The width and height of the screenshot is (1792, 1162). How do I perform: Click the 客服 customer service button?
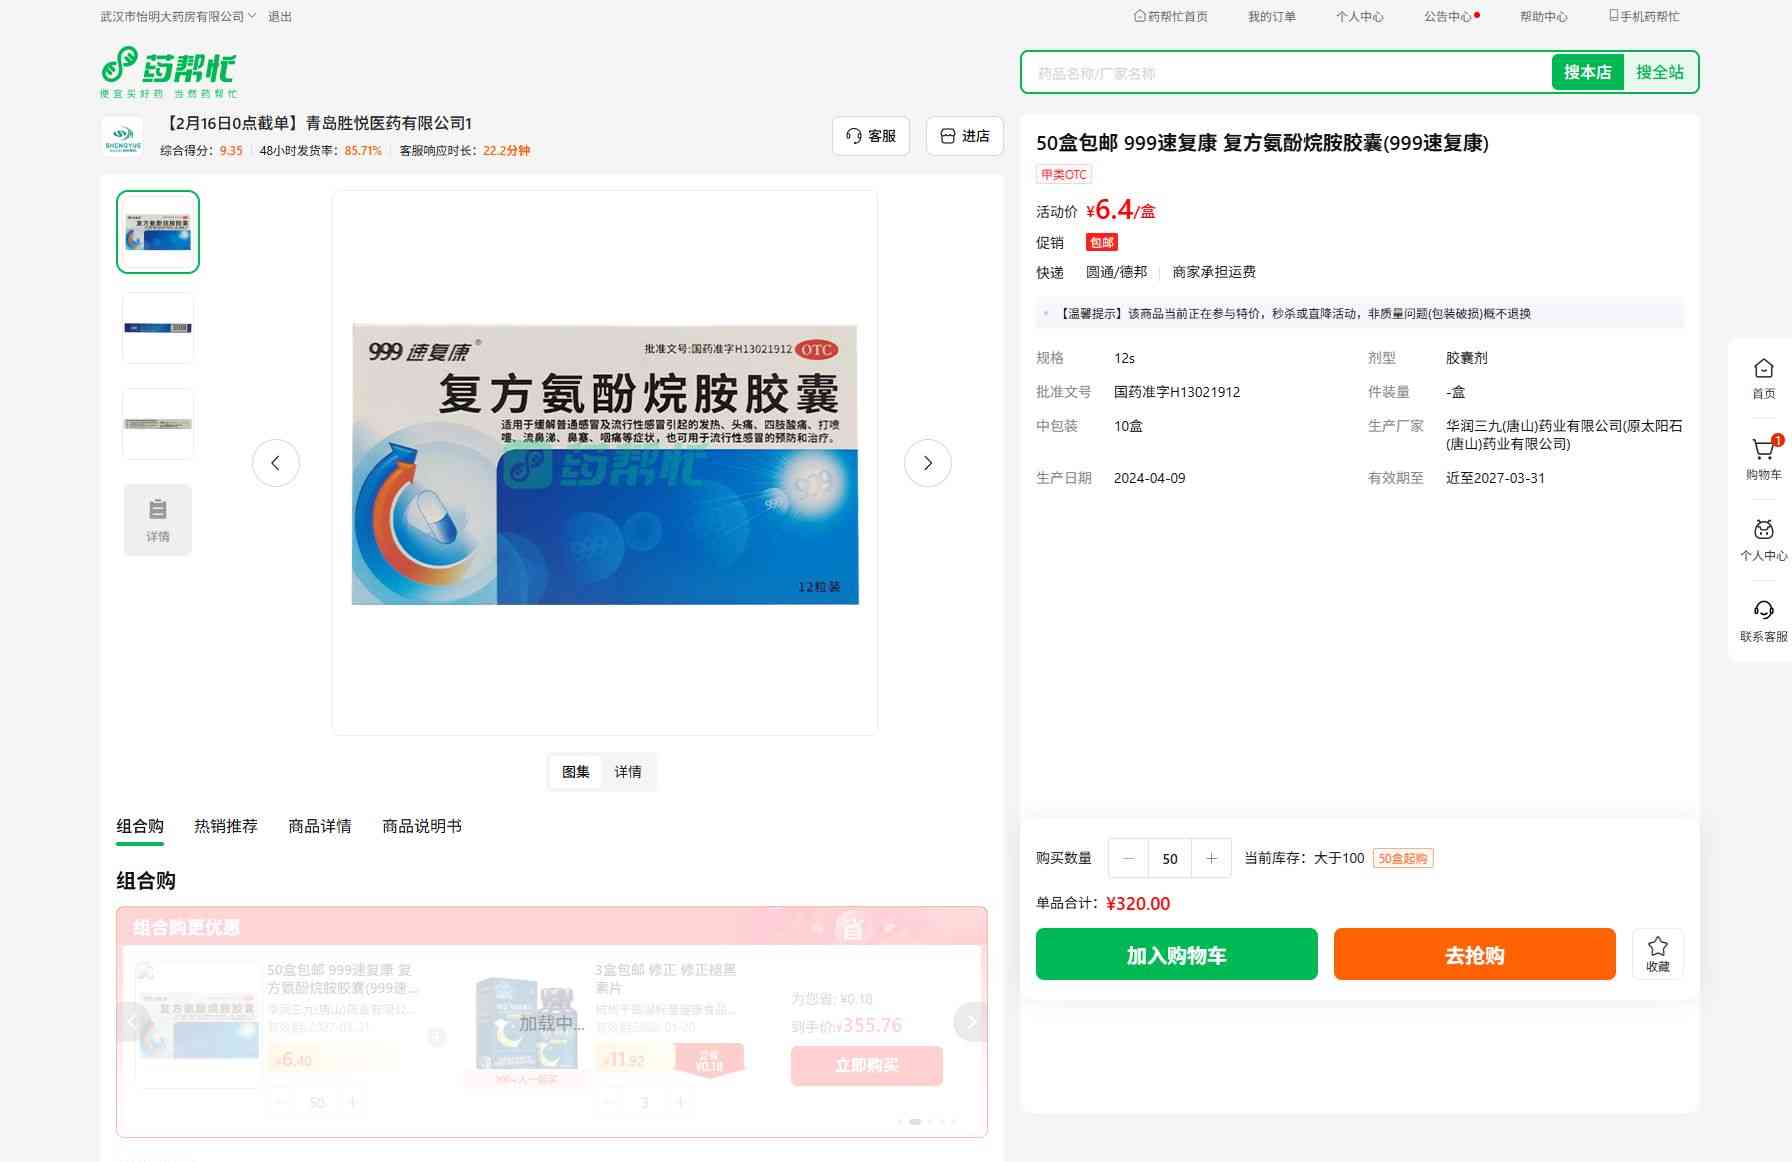[870, 136]
